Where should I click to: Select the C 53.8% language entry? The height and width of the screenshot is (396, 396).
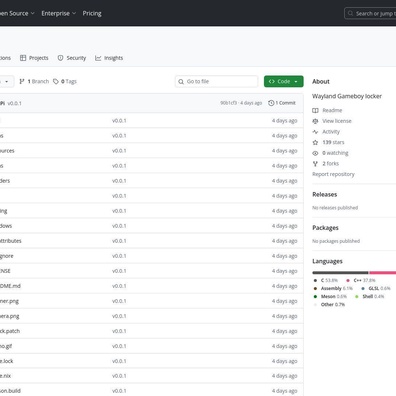326,280
